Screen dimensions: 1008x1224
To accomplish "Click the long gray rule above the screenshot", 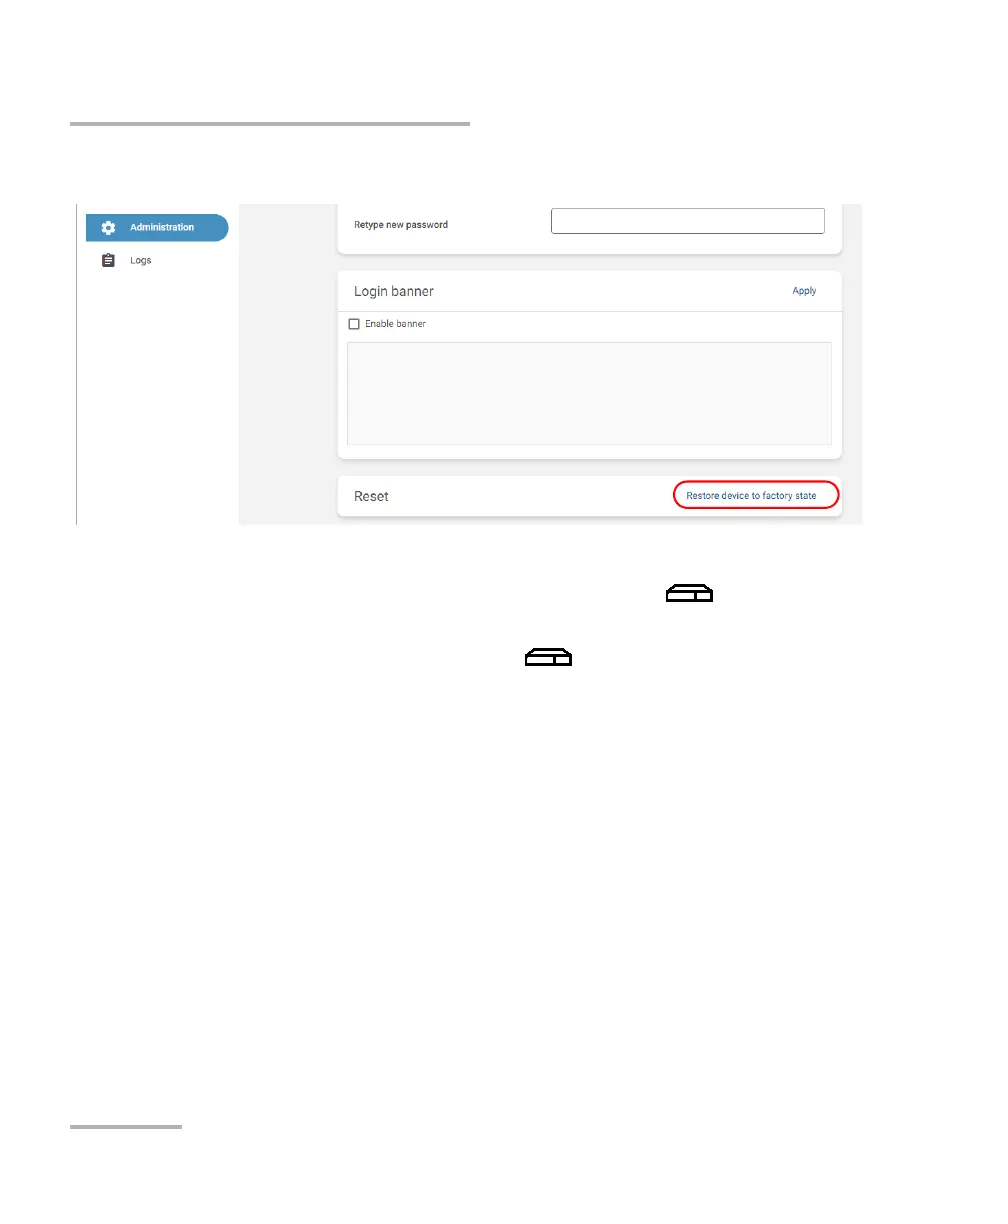I will click(x=270, y=124).
